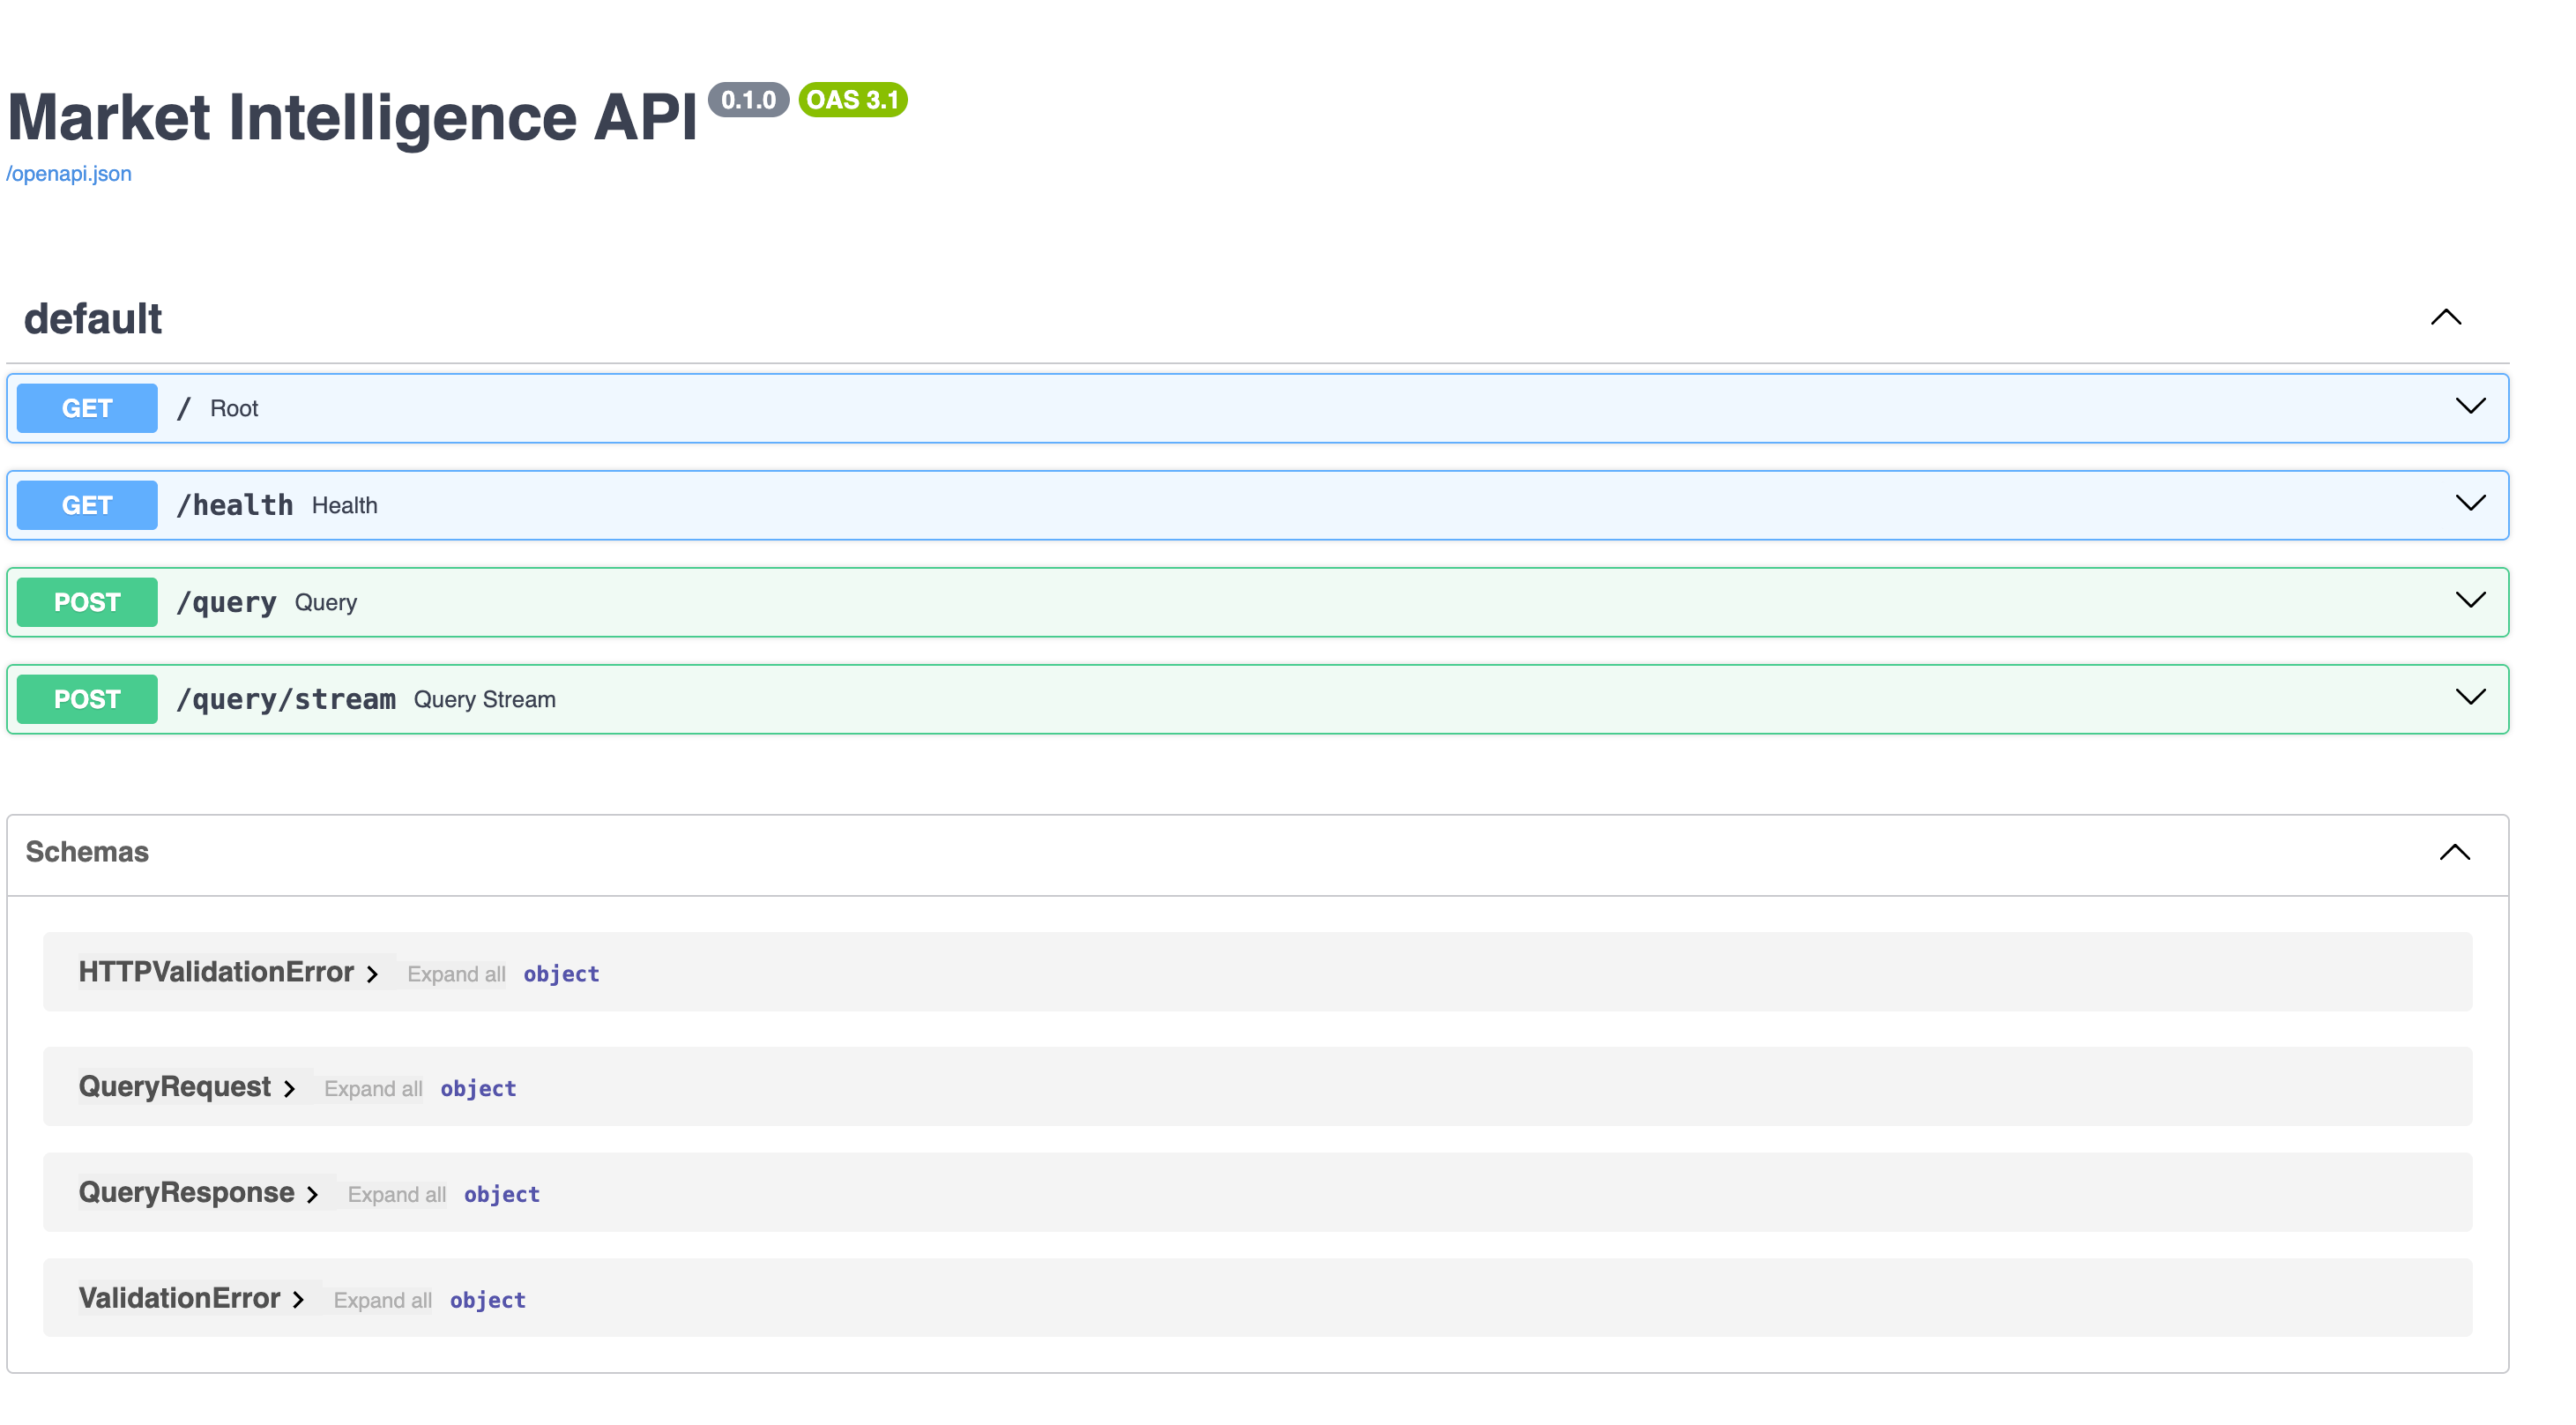Click the ValidationError schema name
The height and width of the screenshot is (1425, 2576).
pyautogui.click(x=180, y=1298)
